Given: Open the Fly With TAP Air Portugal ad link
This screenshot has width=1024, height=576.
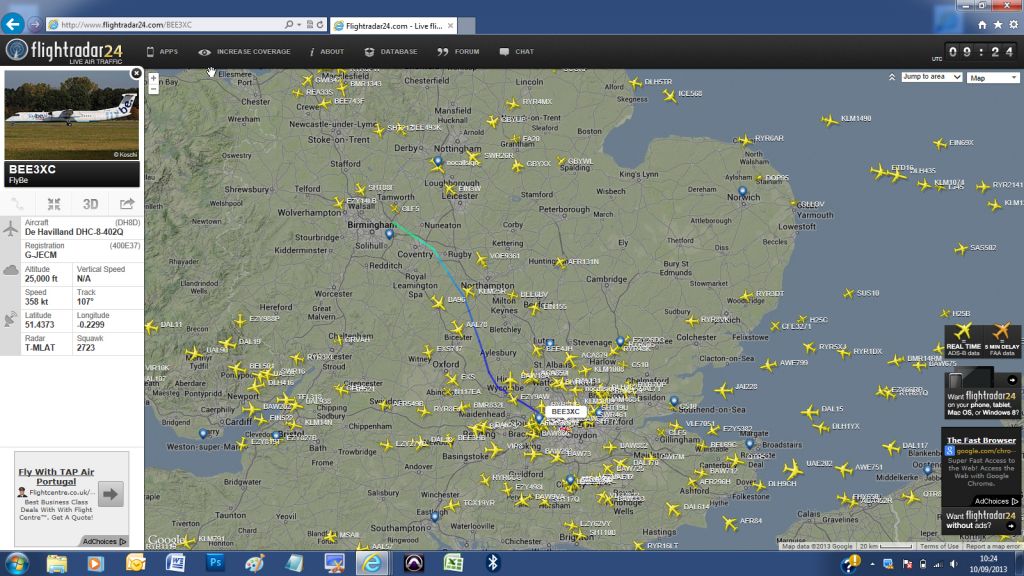Looking at the screenshot, I should coord(56,476).
